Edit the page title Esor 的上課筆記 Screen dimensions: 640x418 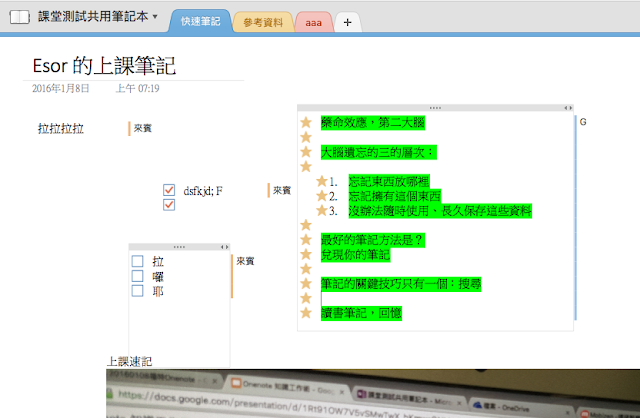(104, 66)
